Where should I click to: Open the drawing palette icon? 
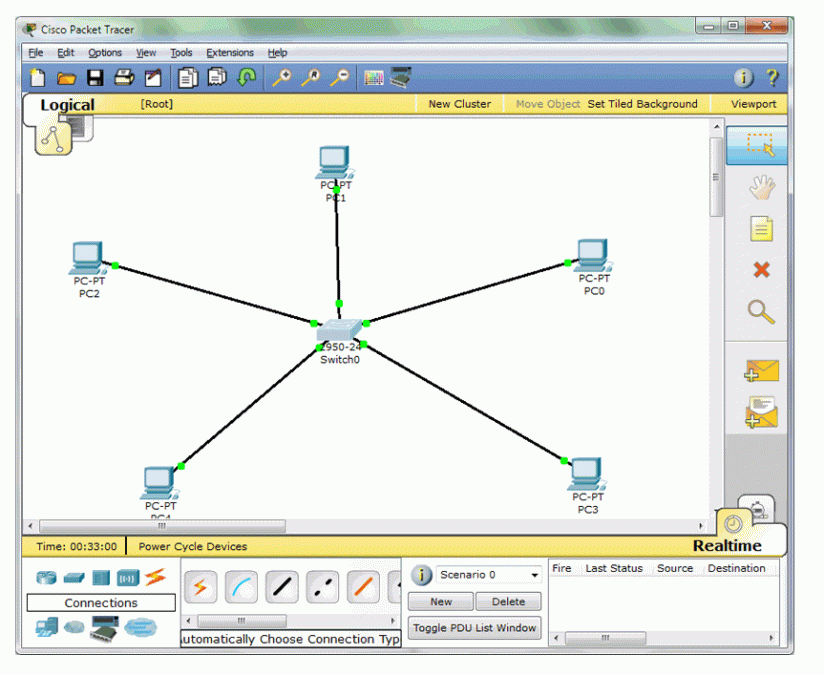374,78
